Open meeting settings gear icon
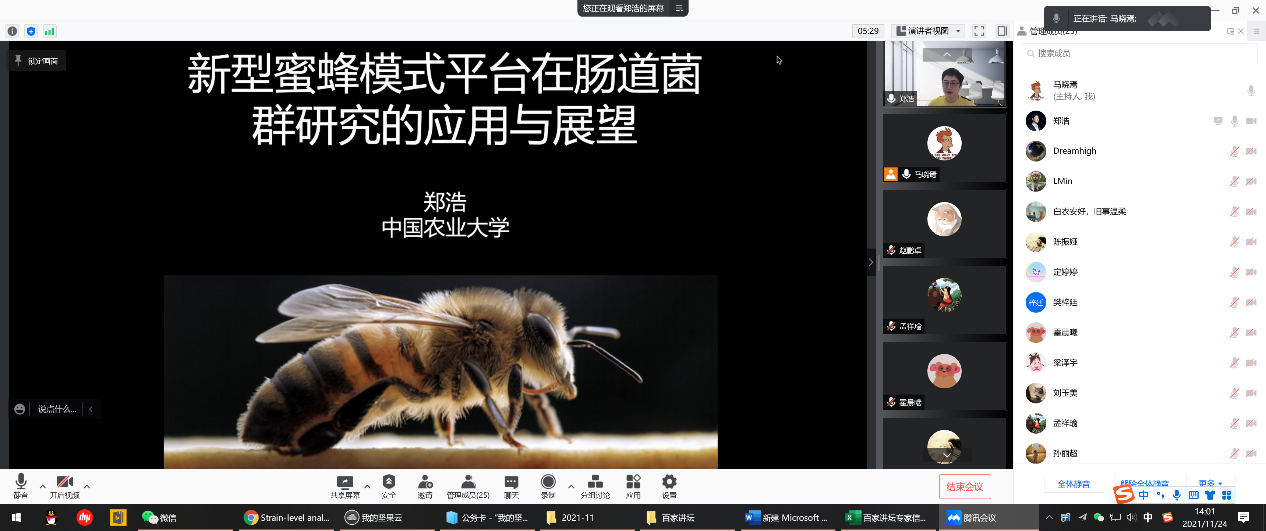This screenshot has height=531, width=1266. [669, 483]
